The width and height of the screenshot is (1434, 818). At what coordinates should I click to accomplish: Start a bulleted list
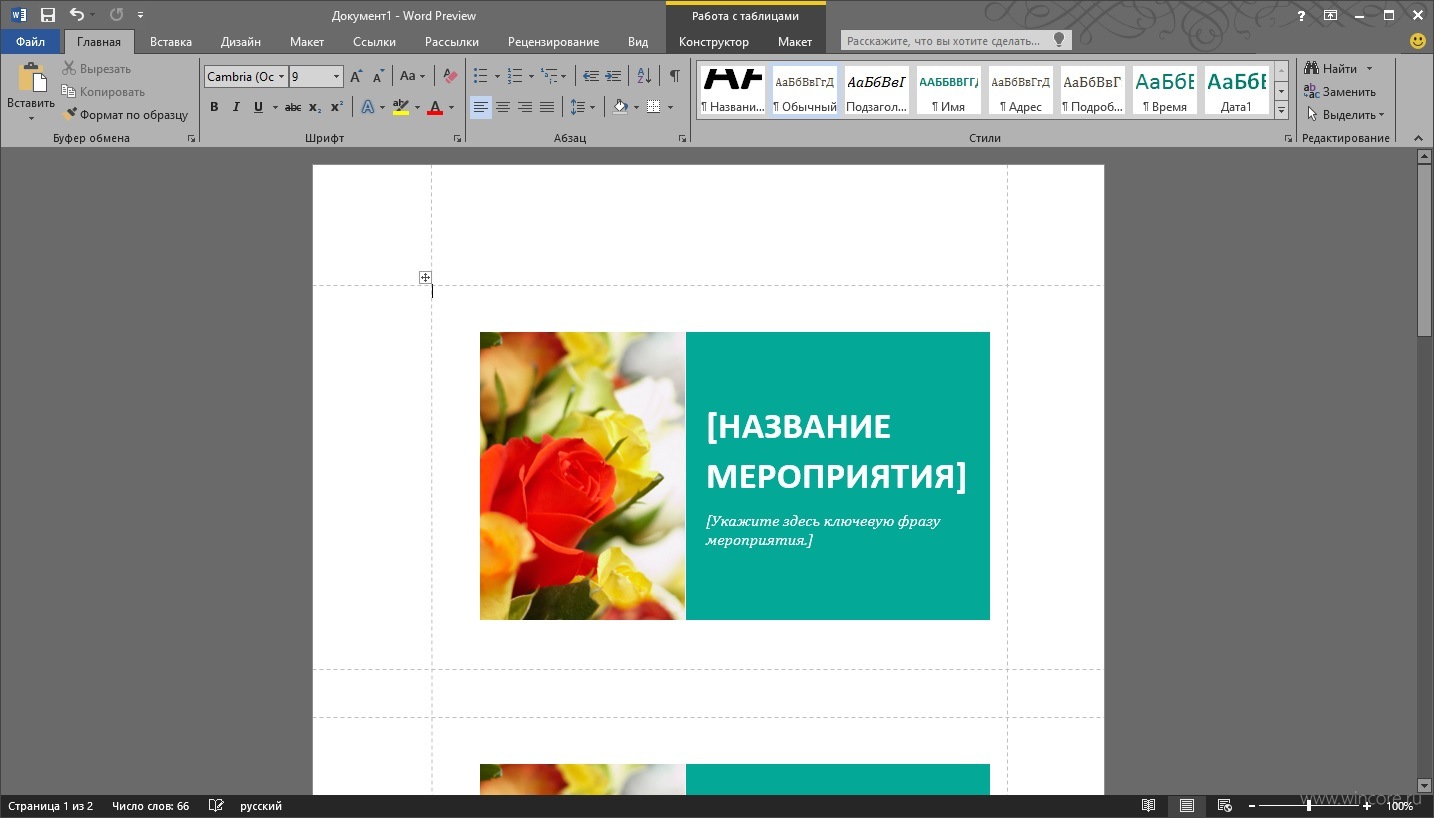[480, 76]
